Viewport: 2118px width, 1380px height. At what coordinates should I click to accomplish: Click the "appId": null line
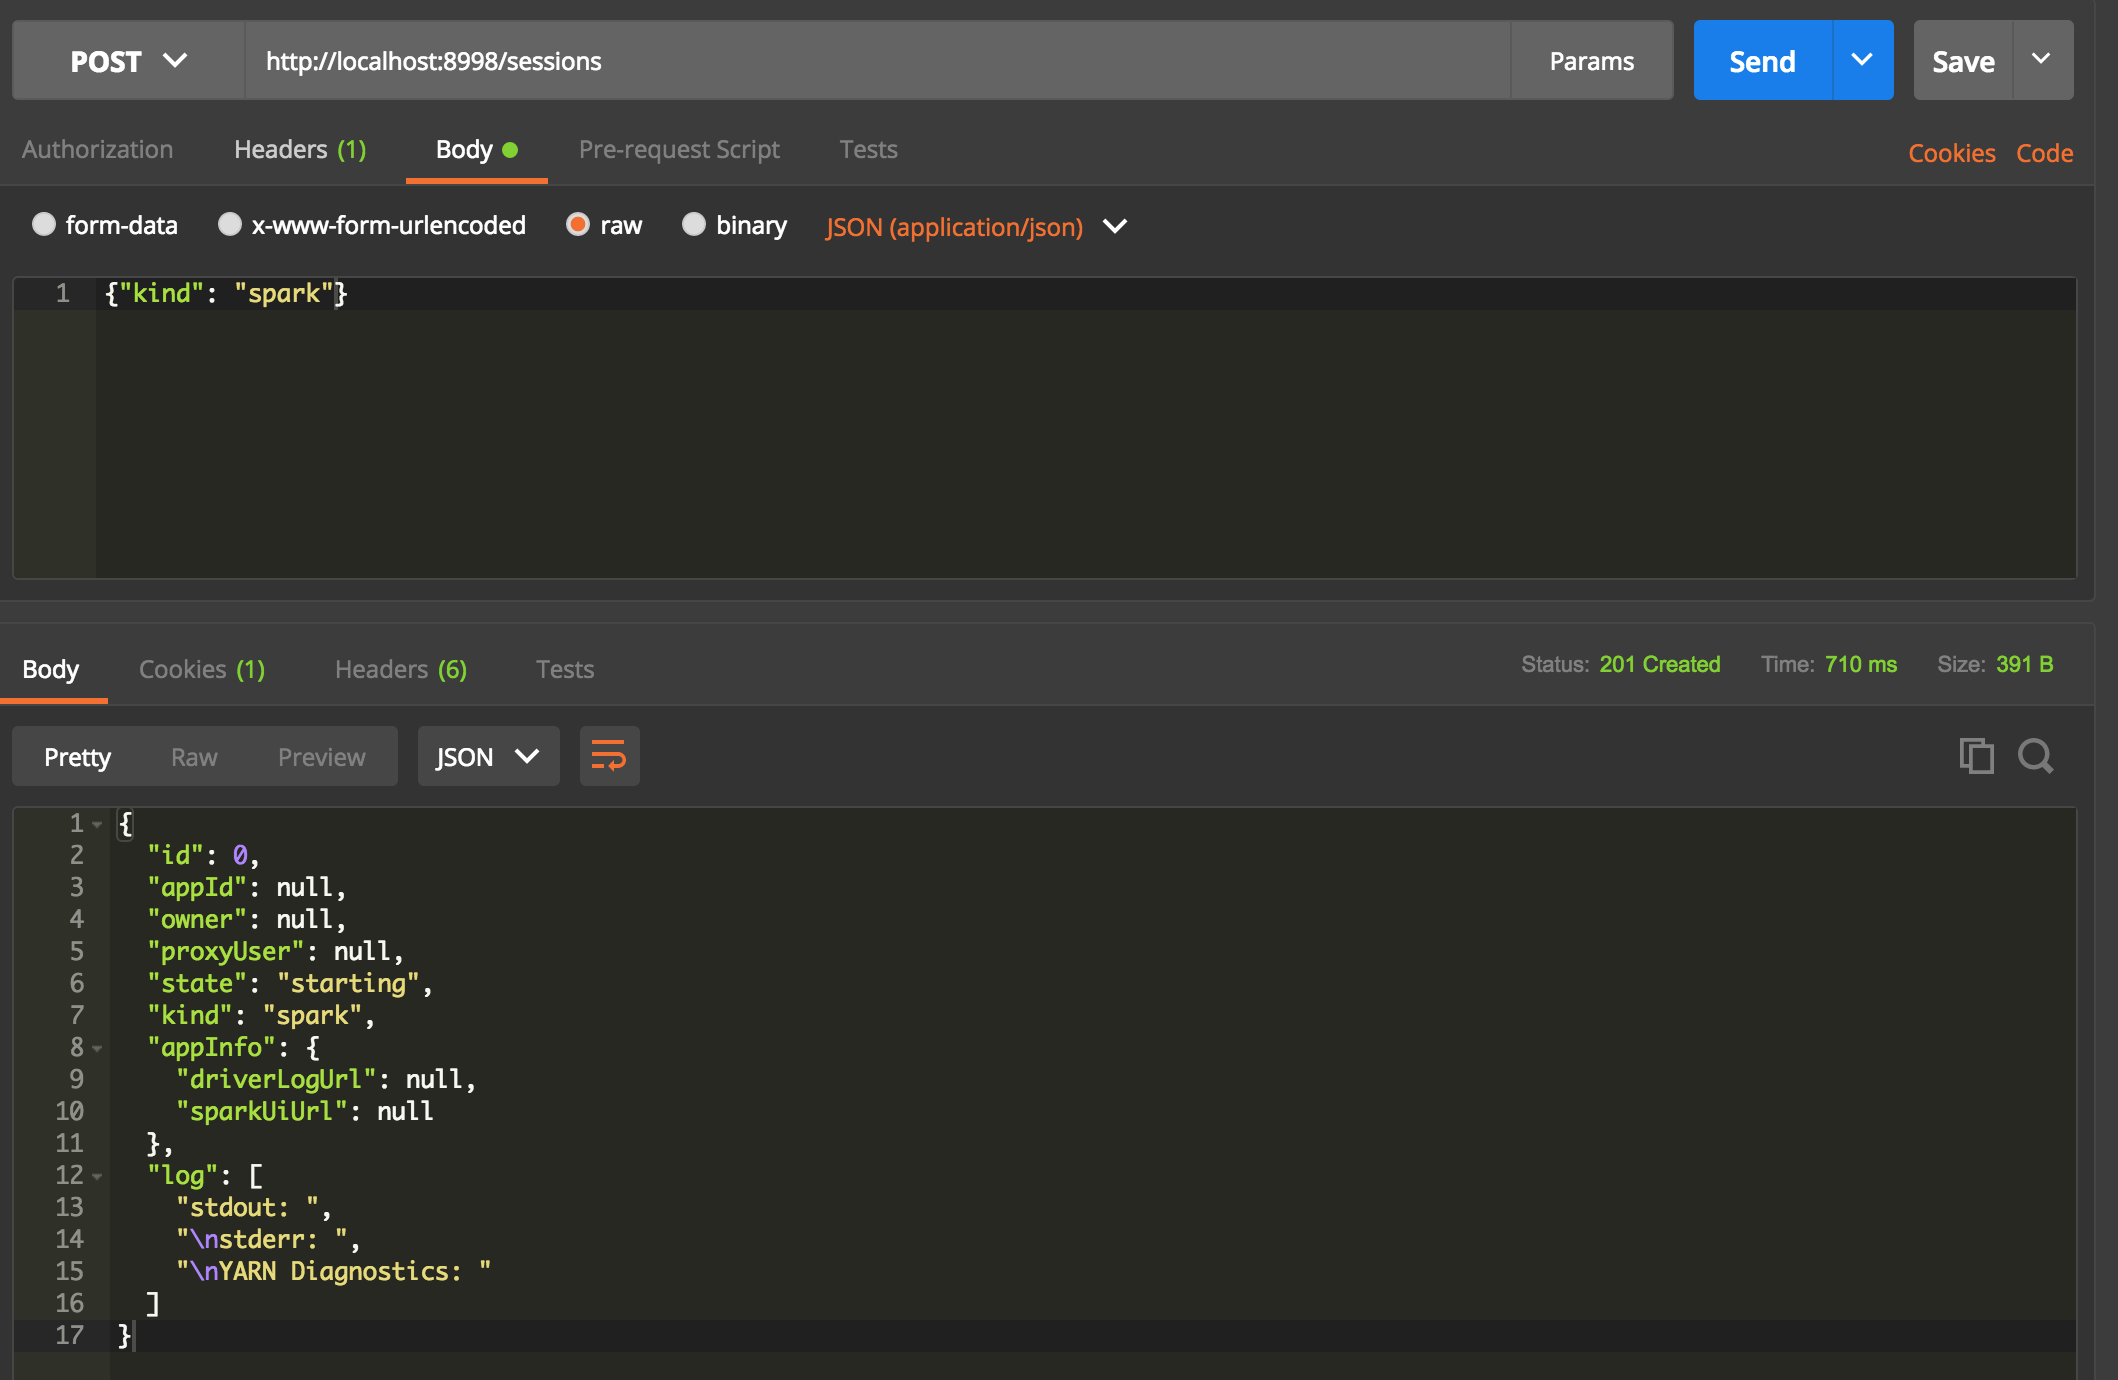coord(247,887)
